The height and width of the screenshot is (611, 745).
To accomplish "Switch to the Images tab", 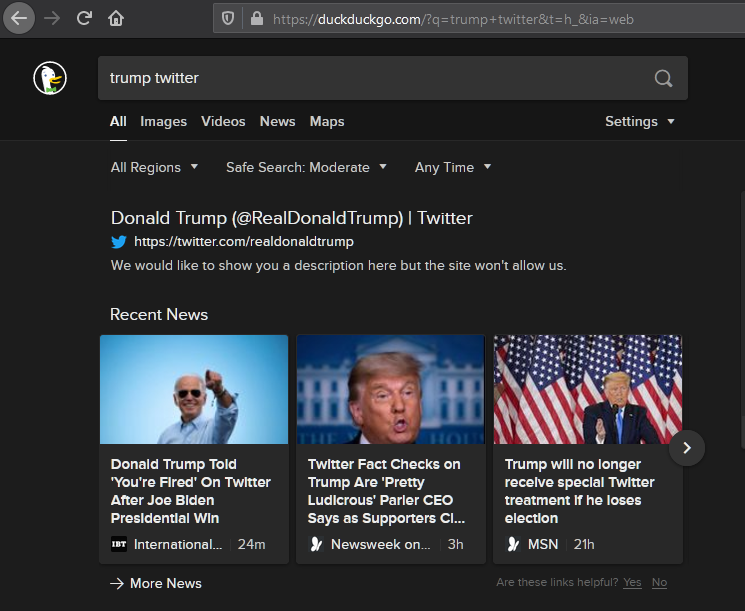I will pyautogui.click(x=163, y=122).
